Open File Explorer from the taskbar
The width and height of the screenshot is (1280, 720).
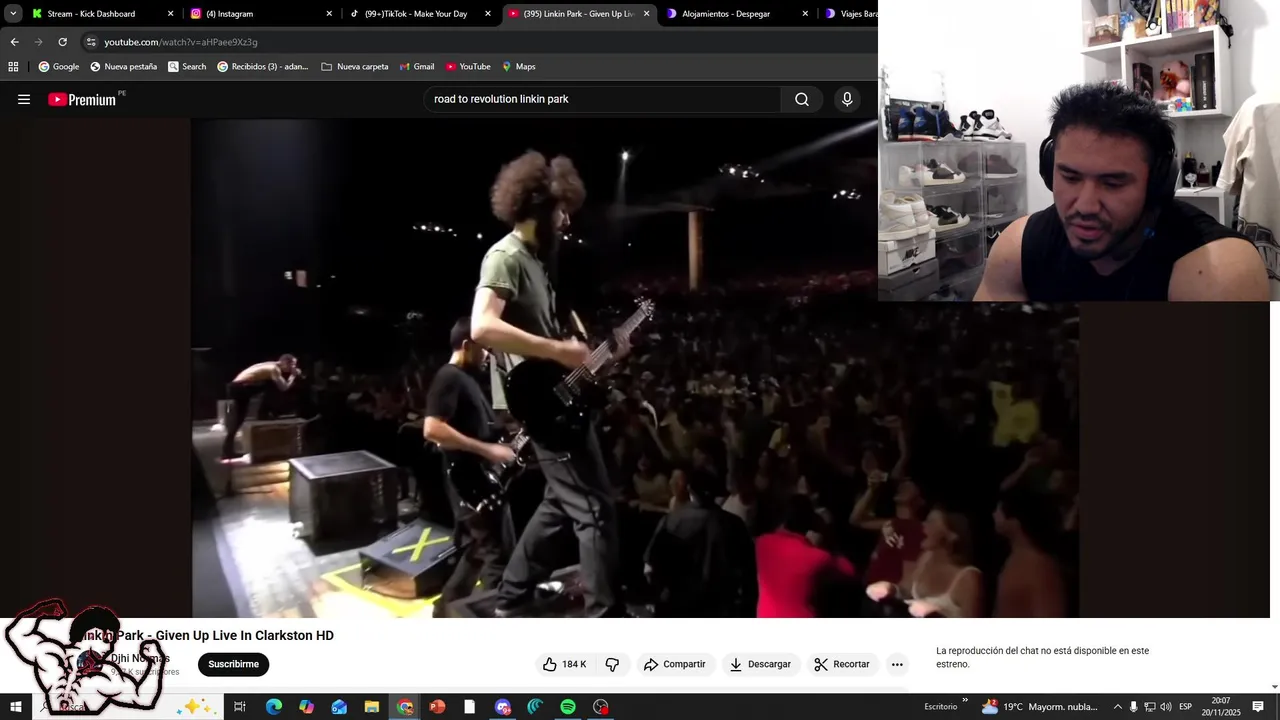click(371, 707)
